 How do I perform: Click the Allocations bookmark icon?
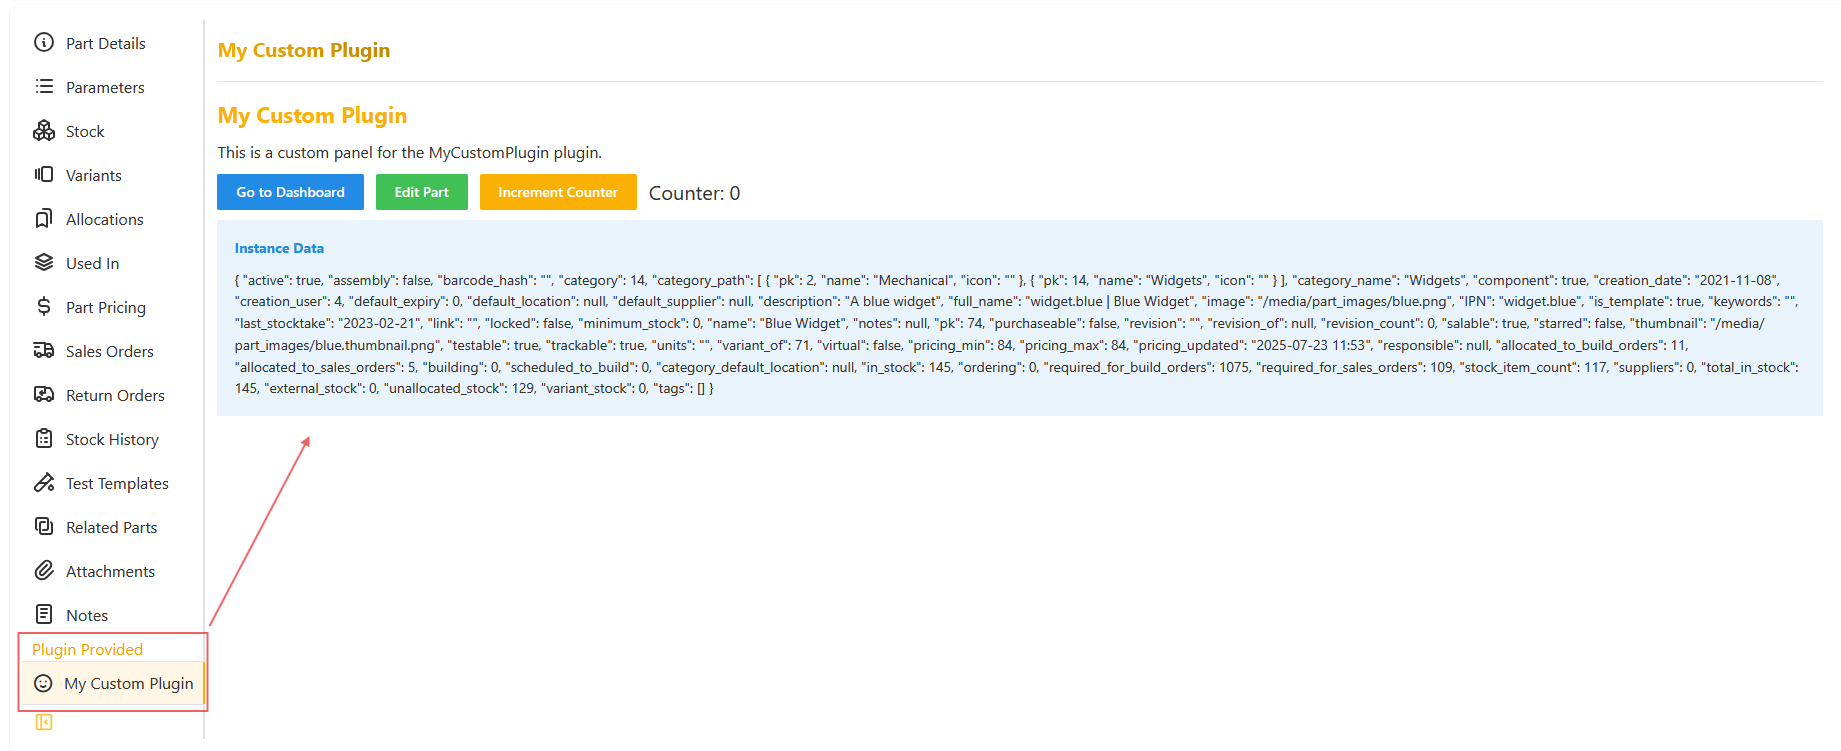pyautogui.click(x=44, y=219)
